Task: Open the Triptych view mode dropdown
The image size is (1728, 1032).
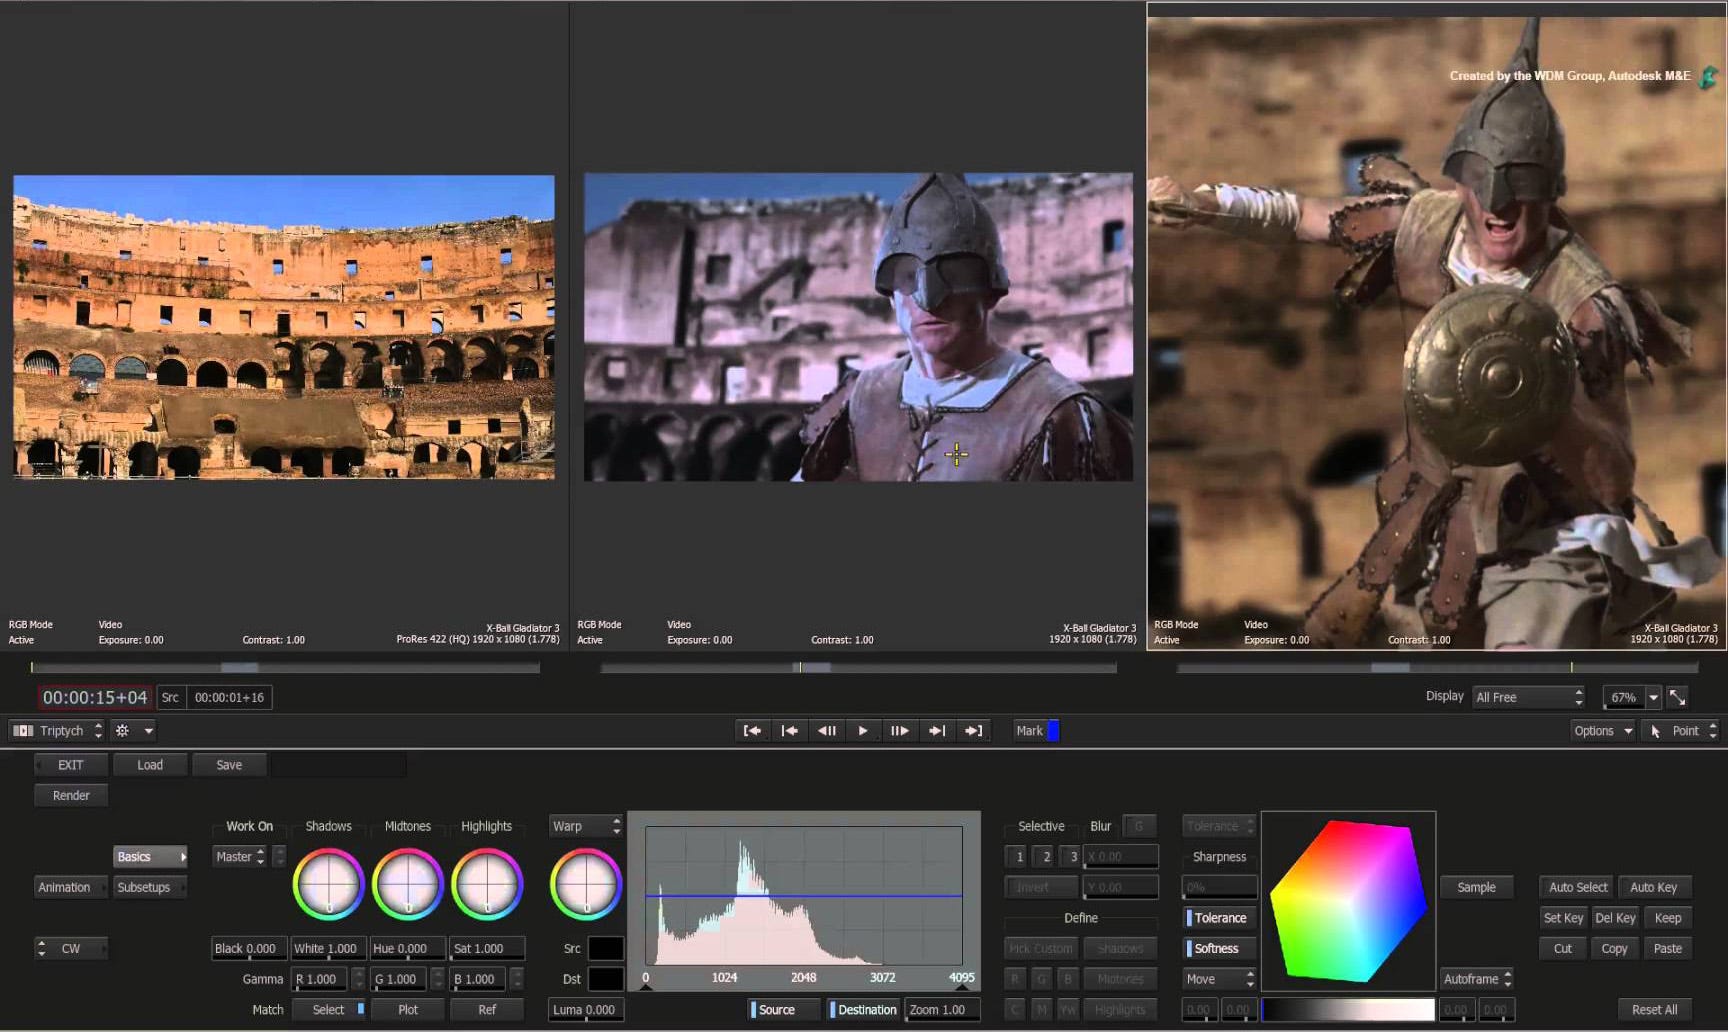Action: tap(57, 731)
